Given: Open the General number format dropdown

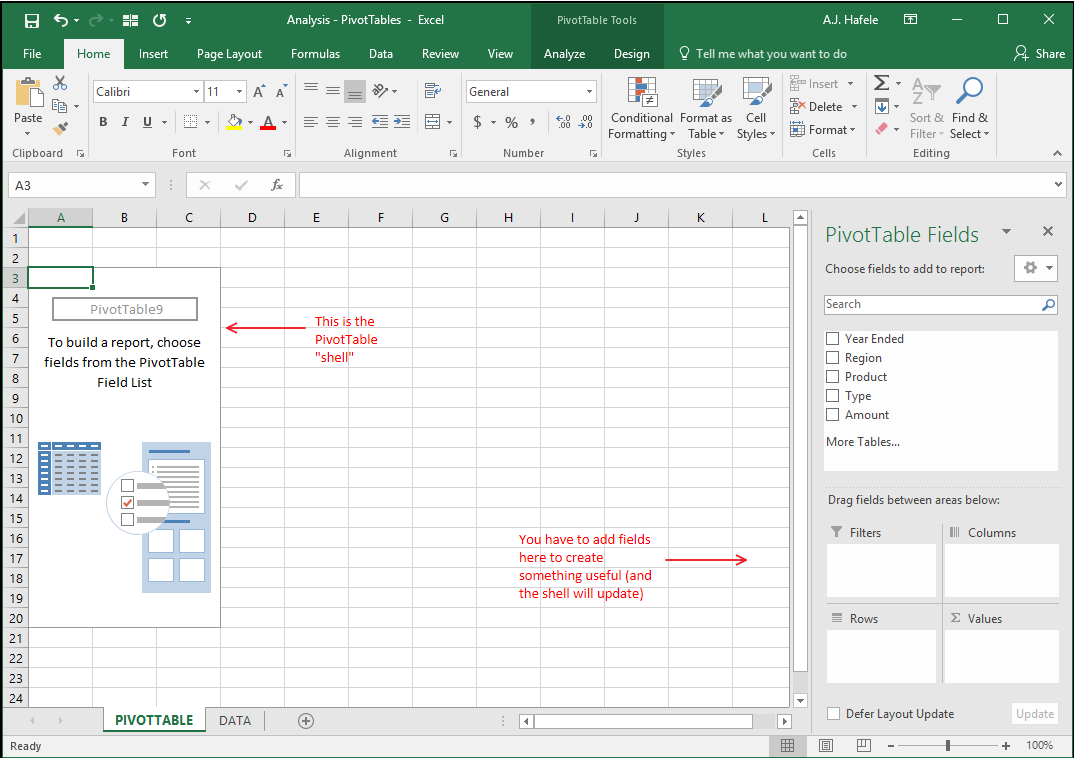Looking at the screenshot, I should point(589,91).
